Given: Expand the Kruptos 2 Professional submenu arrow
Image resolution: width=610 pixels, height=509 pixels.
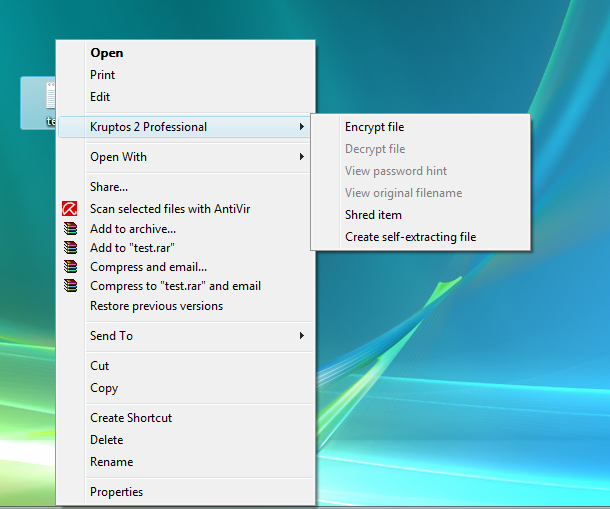Looking at the screenshot, I should coord(301,127).
